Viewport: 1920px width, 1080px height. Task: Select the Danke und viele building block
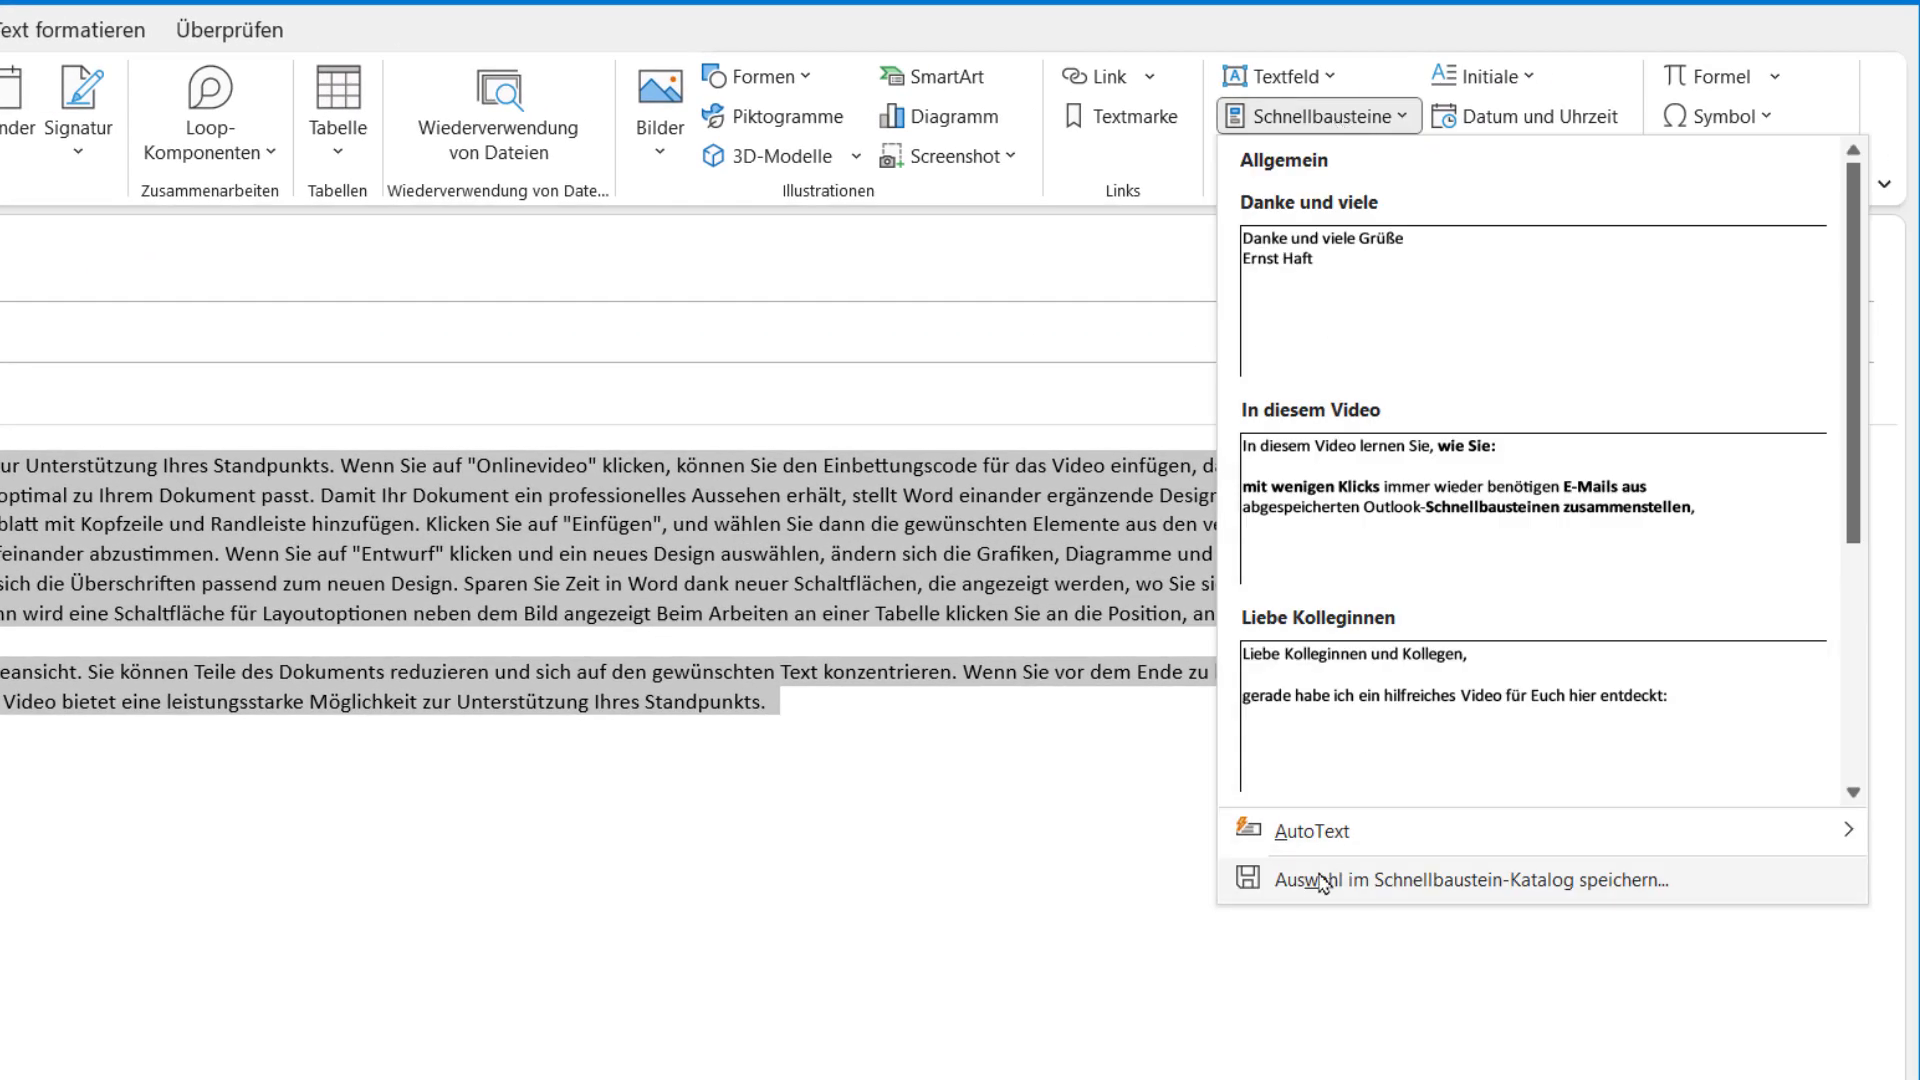(x=1530, y=300)
